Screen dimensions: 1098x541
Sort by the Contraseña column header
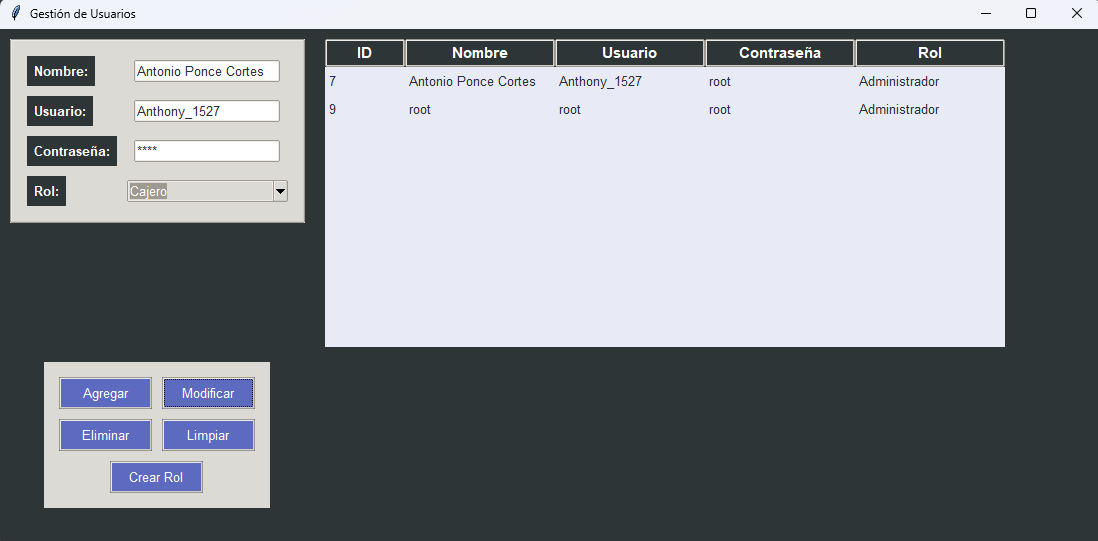[x=779, y=53]
